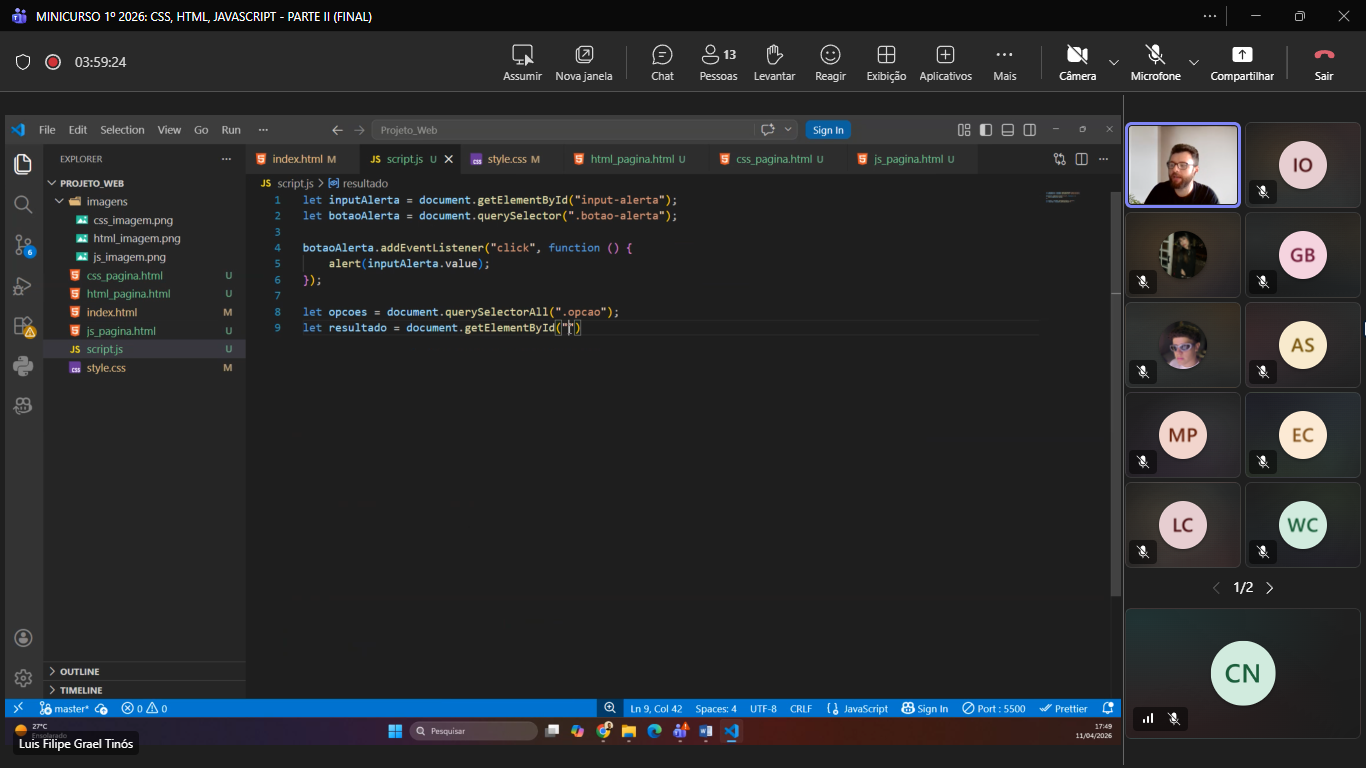Leave the meeting with Sair
The width and height of the screenshot is (1366, 768).
pos(1324,62)
